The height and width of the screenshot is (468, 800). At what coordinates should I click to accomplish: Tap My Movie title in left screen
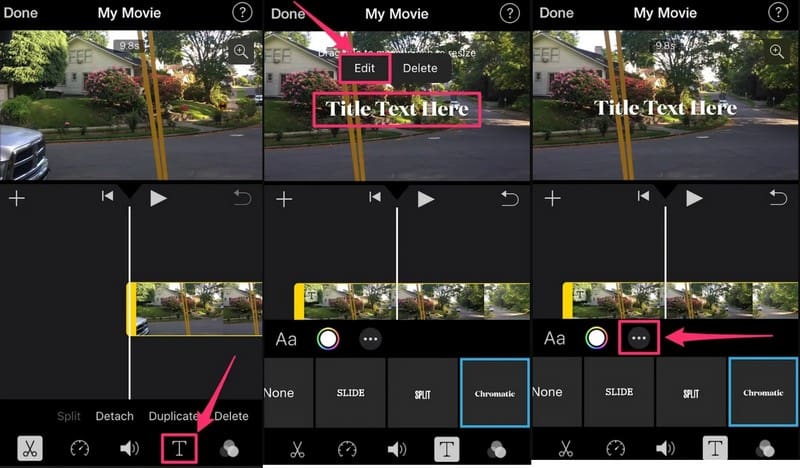[x=129, y=13]
